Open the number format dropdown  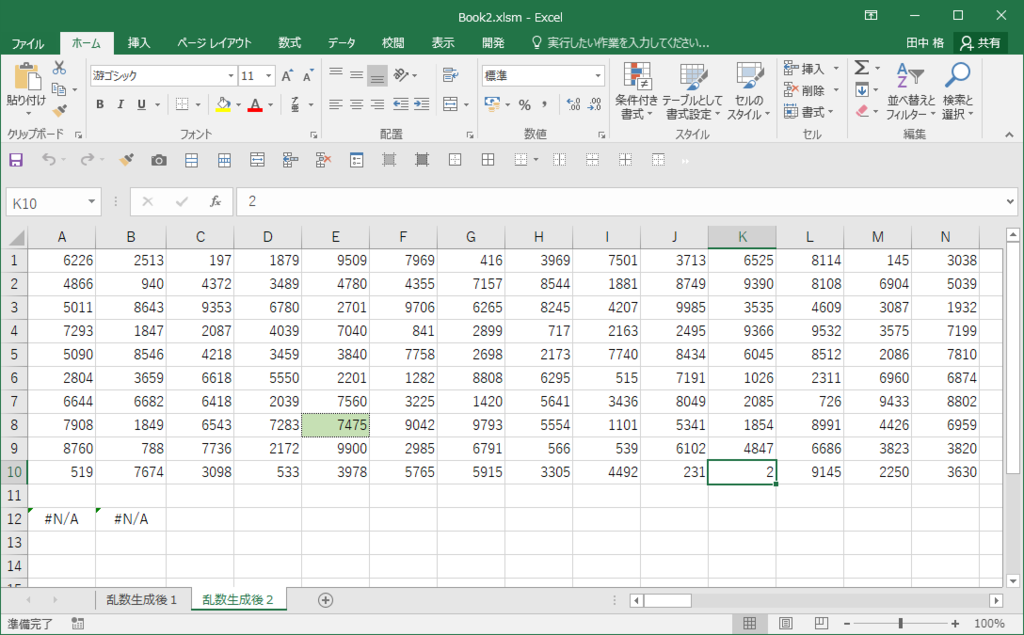coord(598,76)
